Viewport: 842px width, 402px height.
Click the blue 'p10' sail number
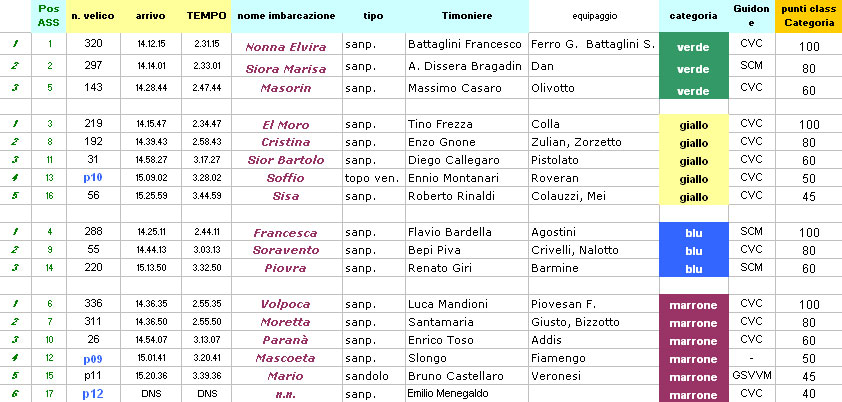pyautogui.click(x=93, y=178)
